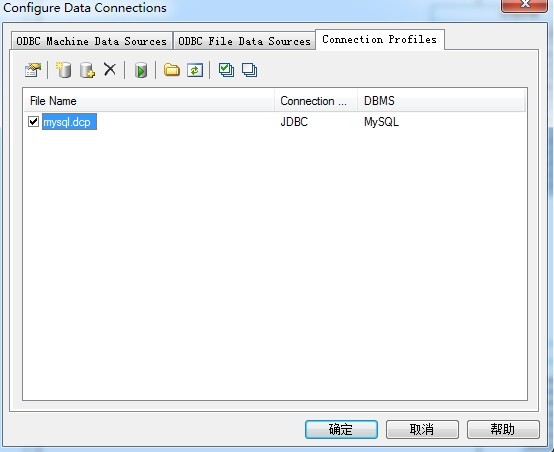
Task: Open the Properties toolbar icon
Action: [33, 70]
